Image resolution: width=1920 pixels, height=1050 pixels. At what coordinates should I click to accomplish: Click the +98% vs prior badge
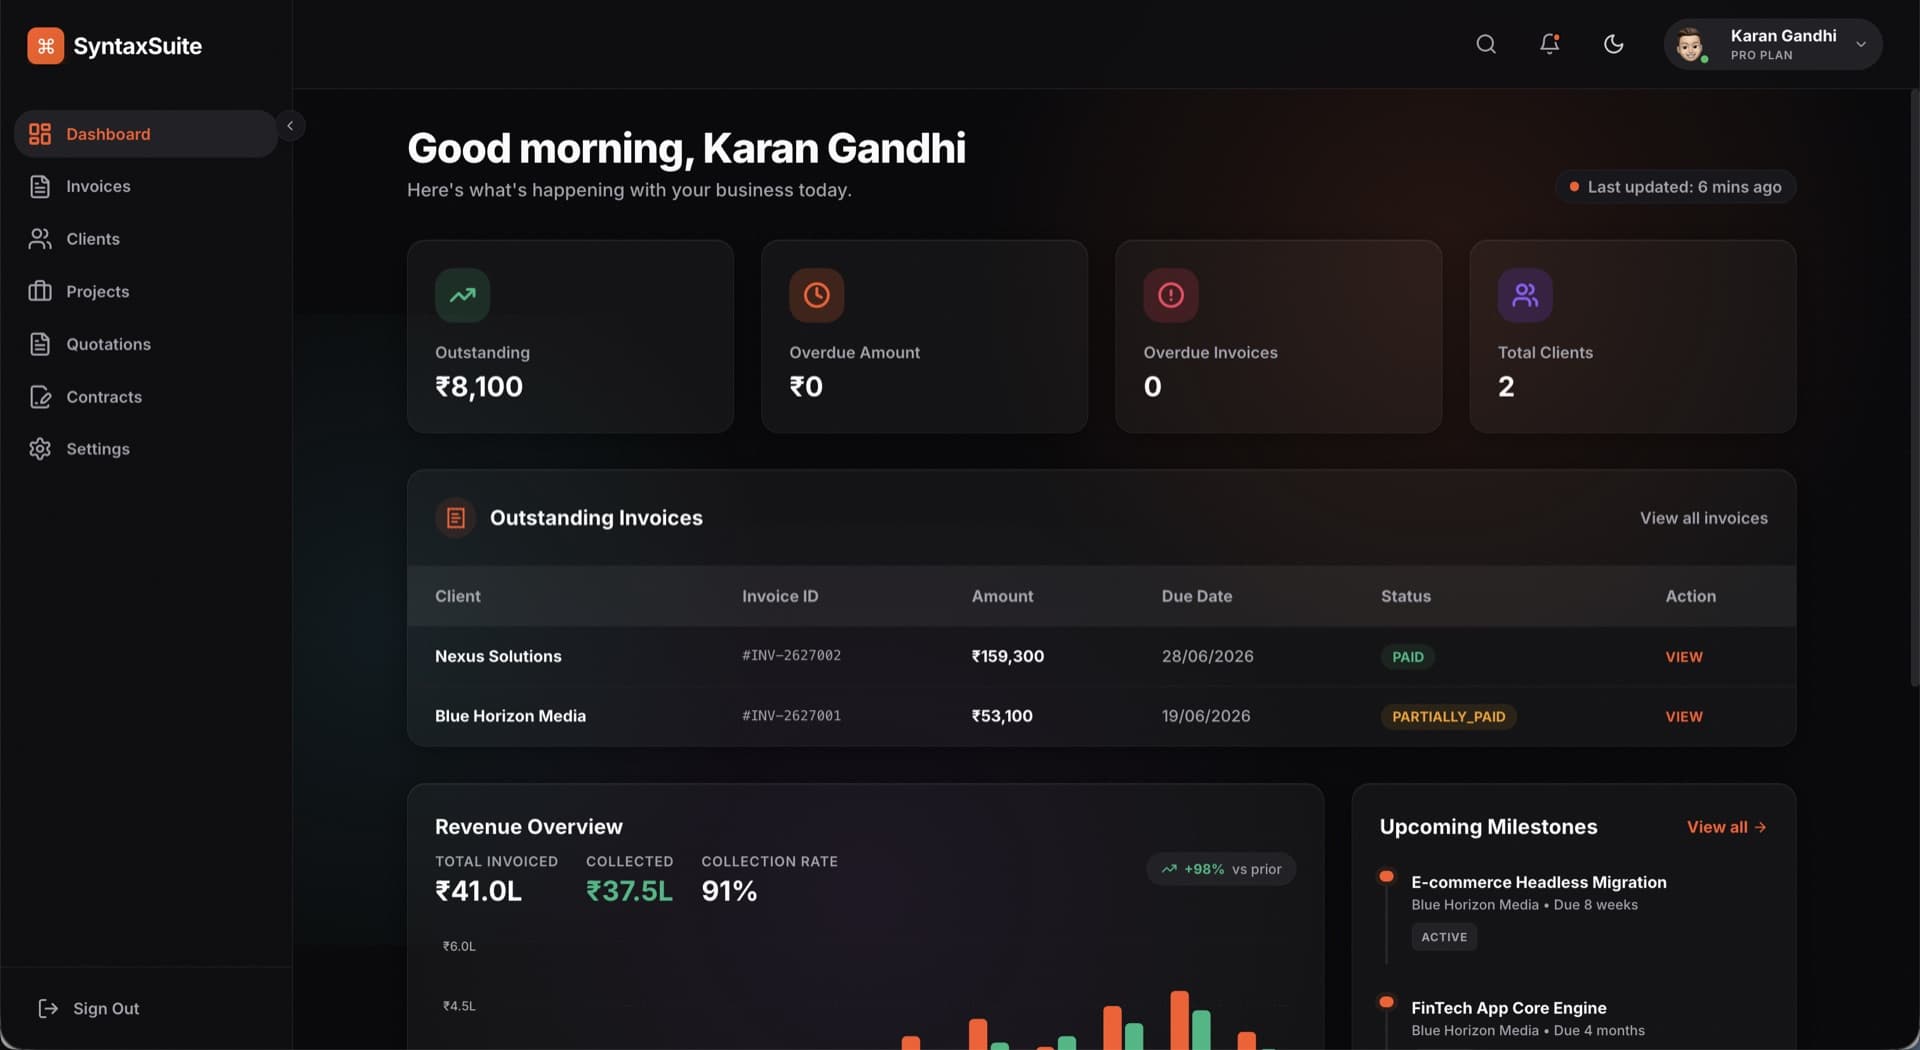pos(1221,869)
